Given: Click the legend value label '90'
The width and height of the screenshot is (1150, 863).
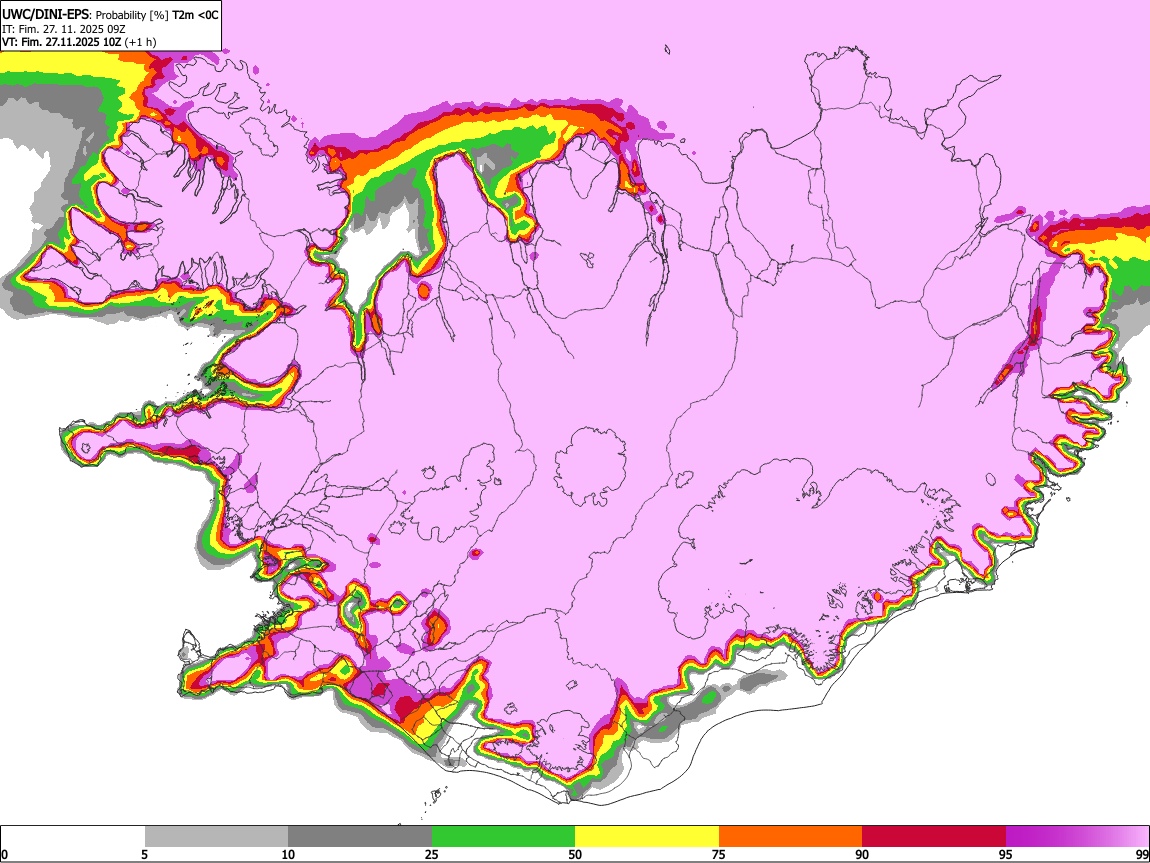Looking at the screenshot, I should point(862,854).
